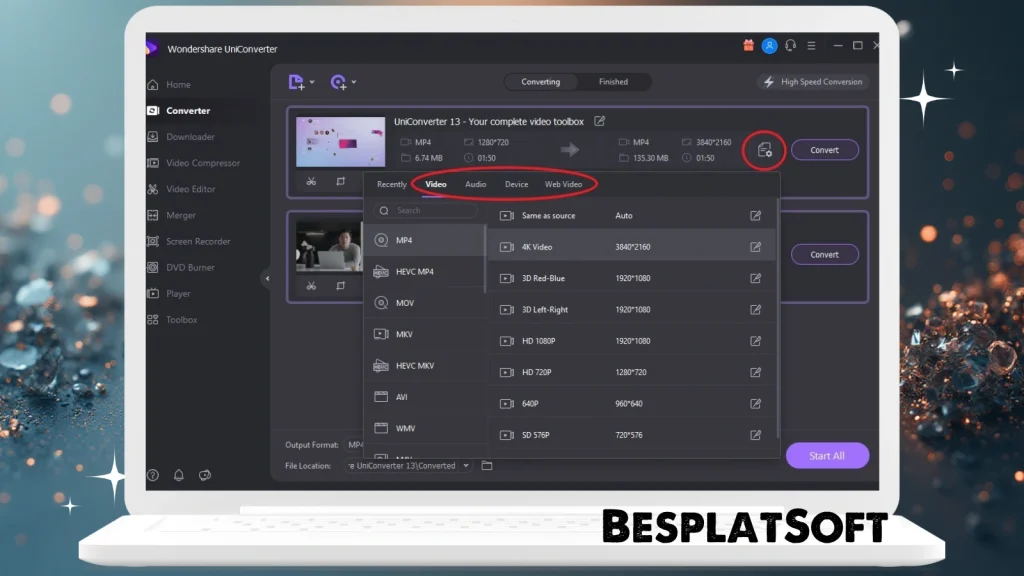The image size is (1024, 576).
Task: Click the crop icon under first video
Action: point(341,182)
